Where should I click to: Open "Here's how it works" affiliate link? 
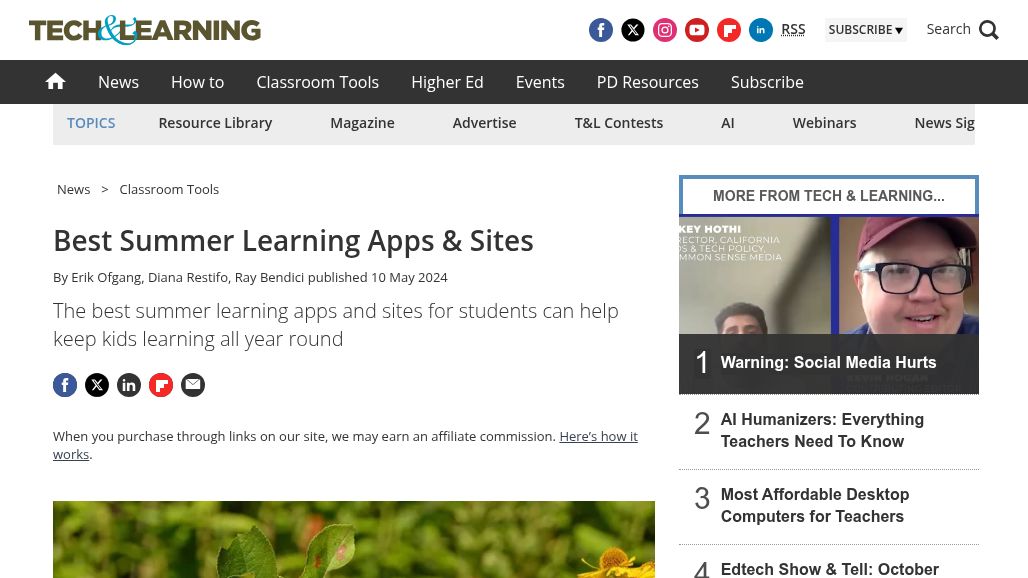598,437
